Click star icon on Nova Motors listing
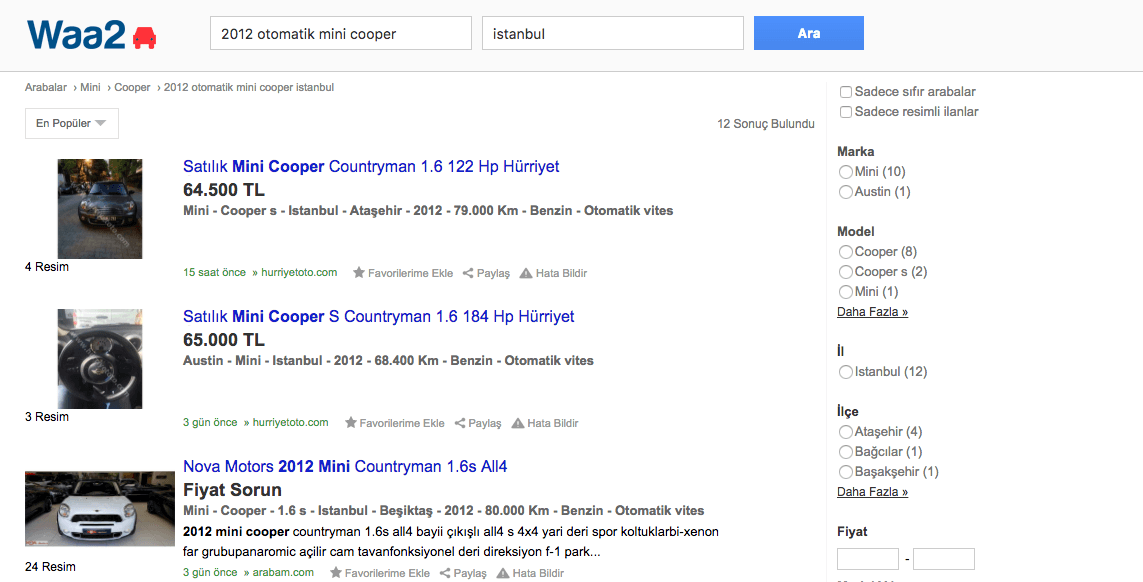This screenshot has width=1143, height=582. pos(336,573)
